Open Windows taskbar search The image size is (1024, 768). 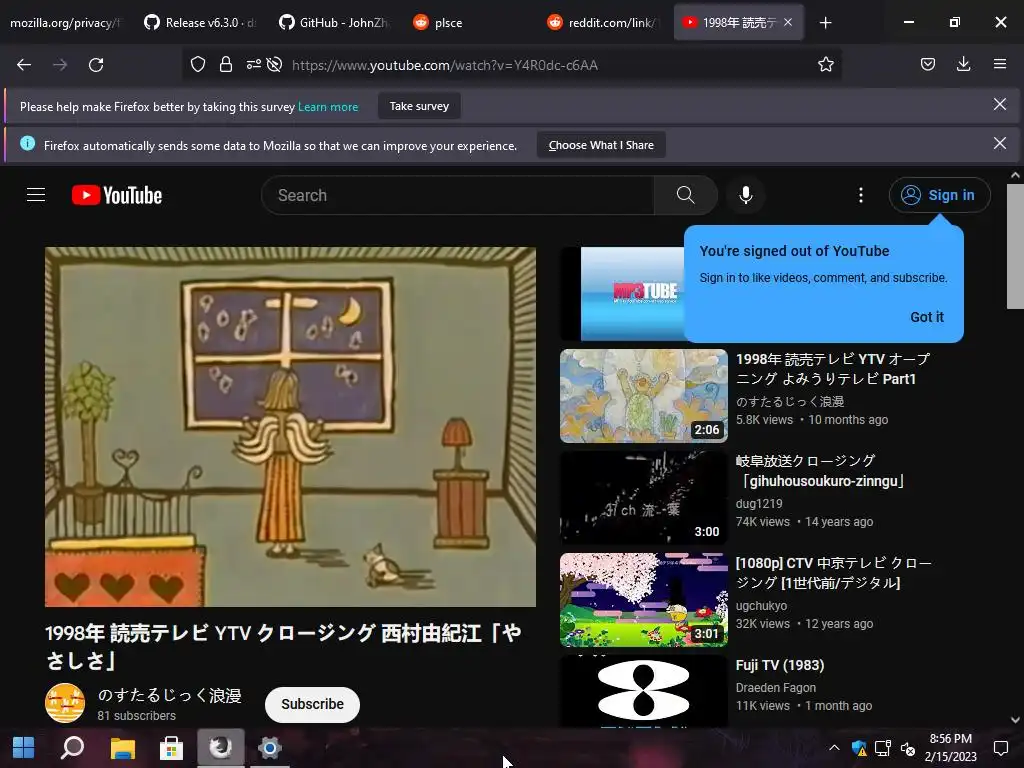(72, 748)
